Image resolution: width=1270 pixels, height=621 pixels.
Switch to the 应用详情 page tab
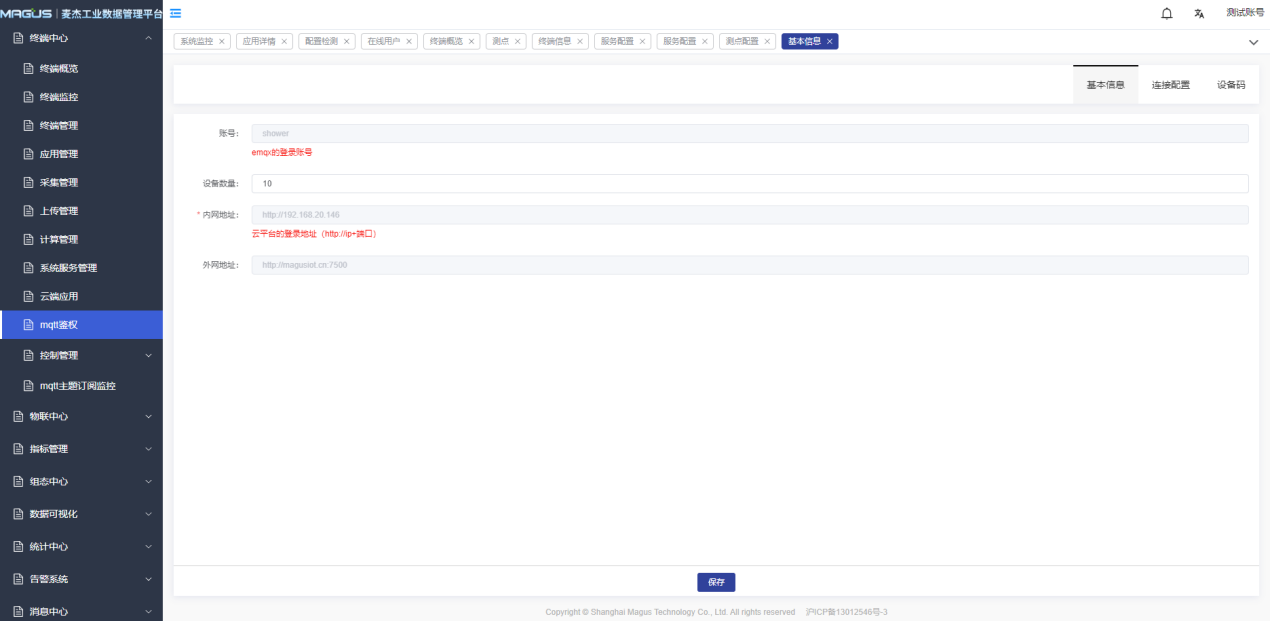[x=259, y=42]
